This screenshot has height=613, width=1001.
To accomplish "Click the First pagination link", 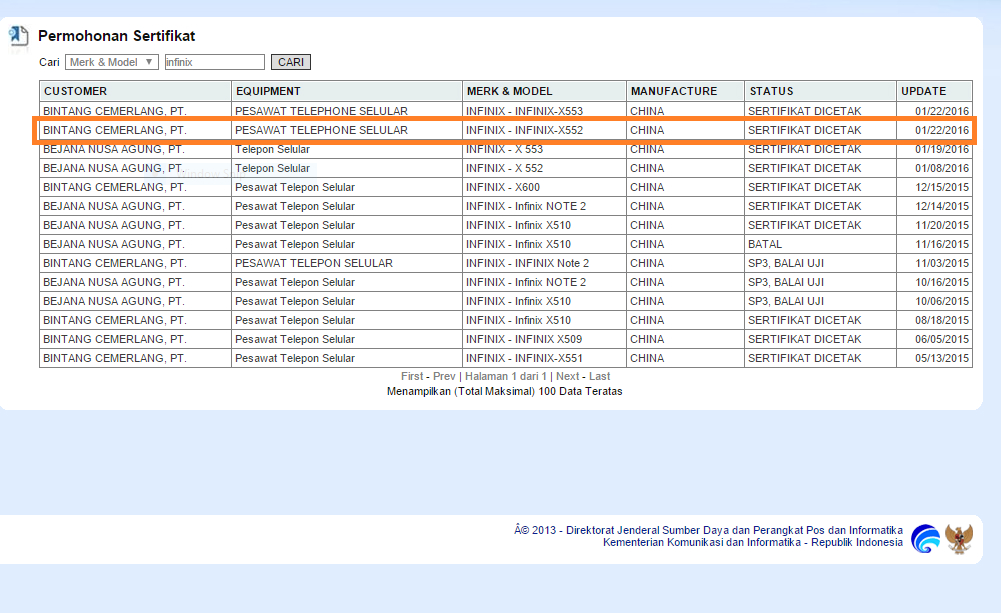I will point(412,376).
